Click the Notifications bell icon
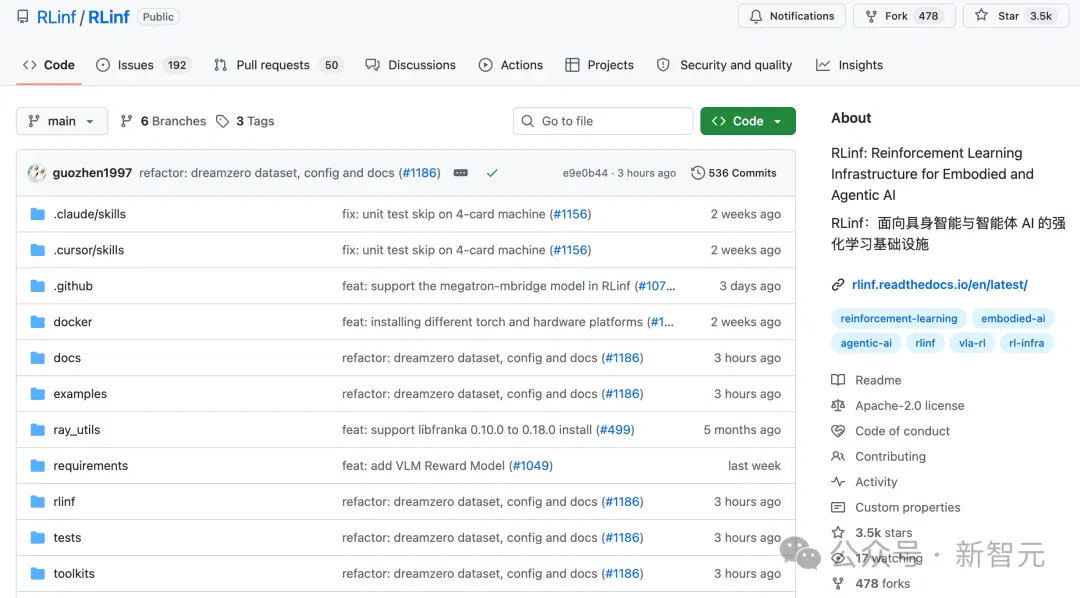 [756, 16]
